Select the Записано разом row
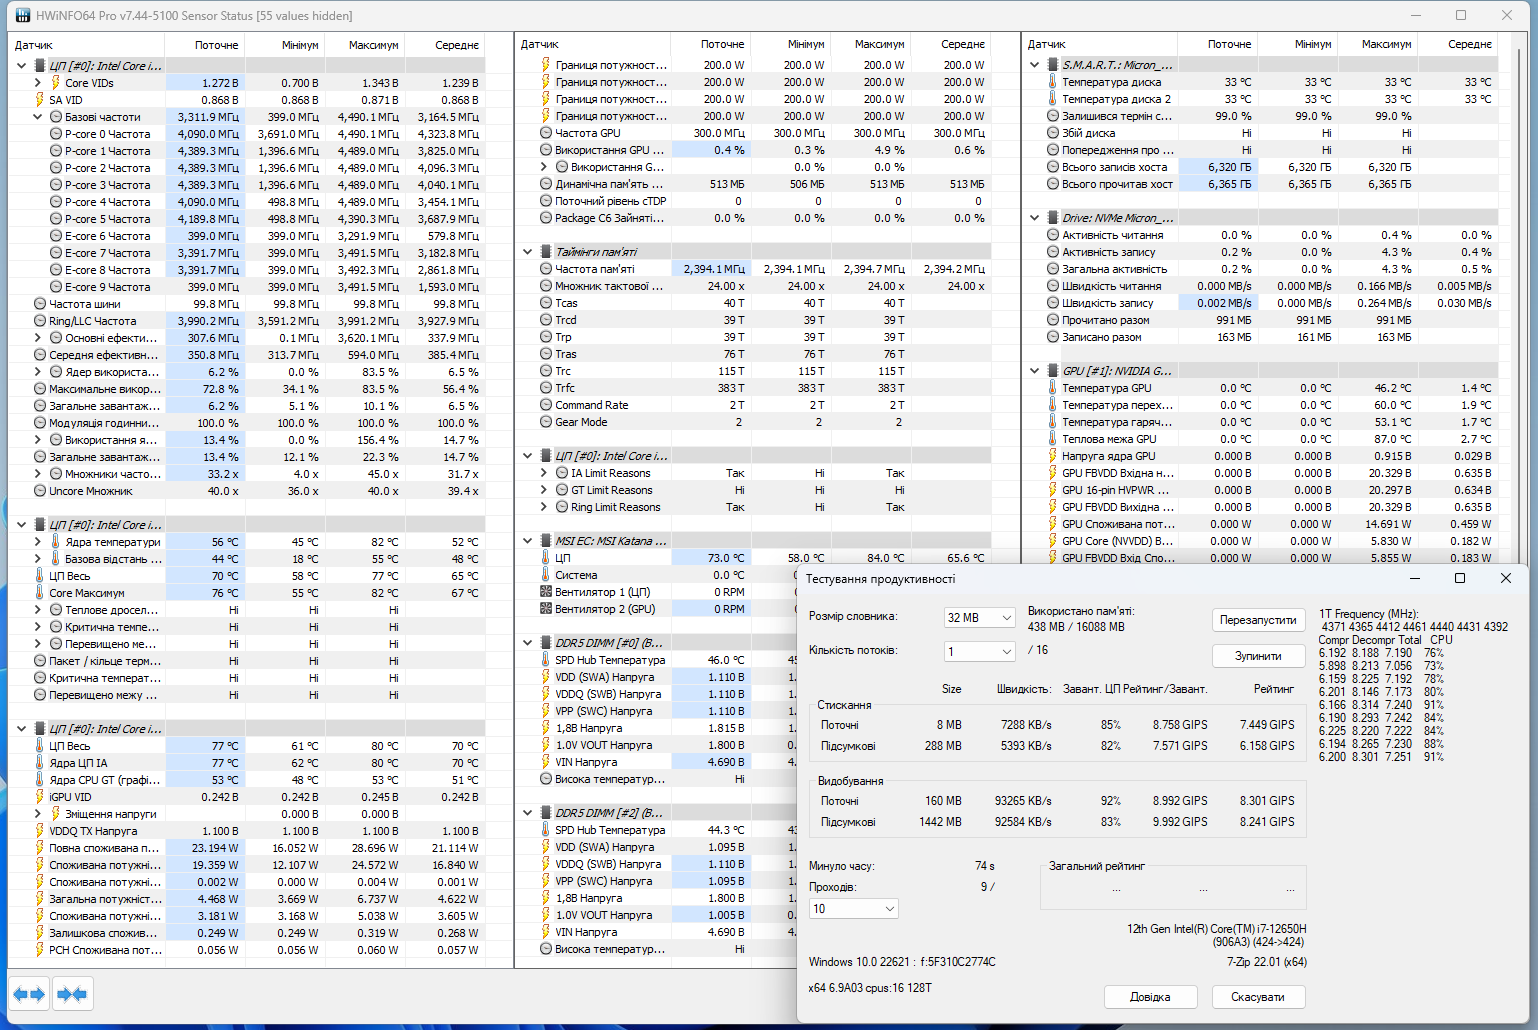 tap(1262, 337)
